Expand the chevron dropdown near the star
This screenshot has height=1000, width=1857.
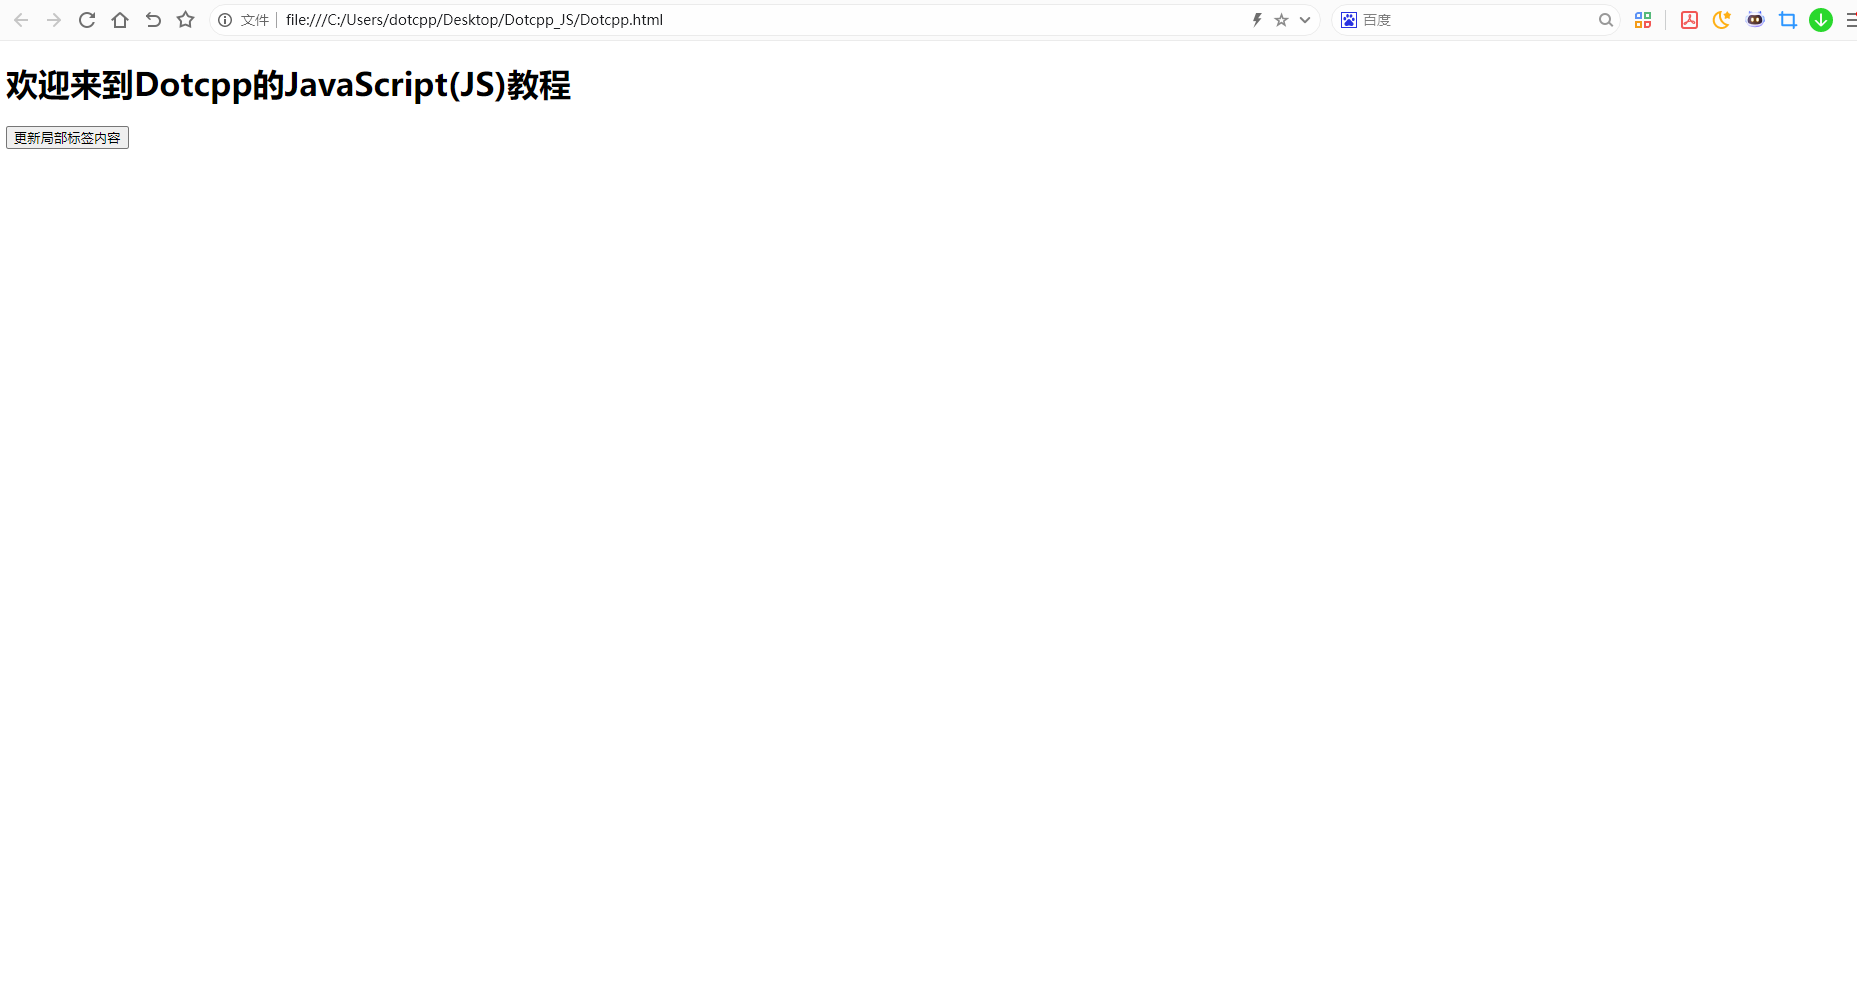tap(1303, 19)
